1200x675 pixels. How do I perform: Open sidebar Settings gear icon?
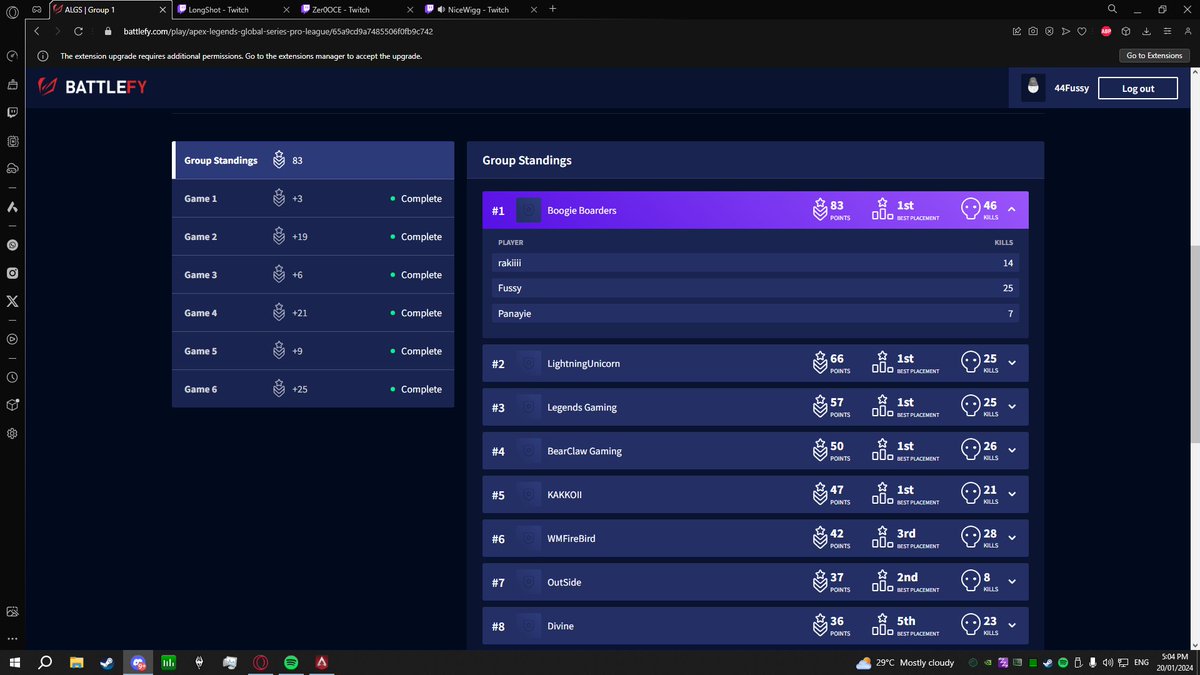[x=12, y=433]
